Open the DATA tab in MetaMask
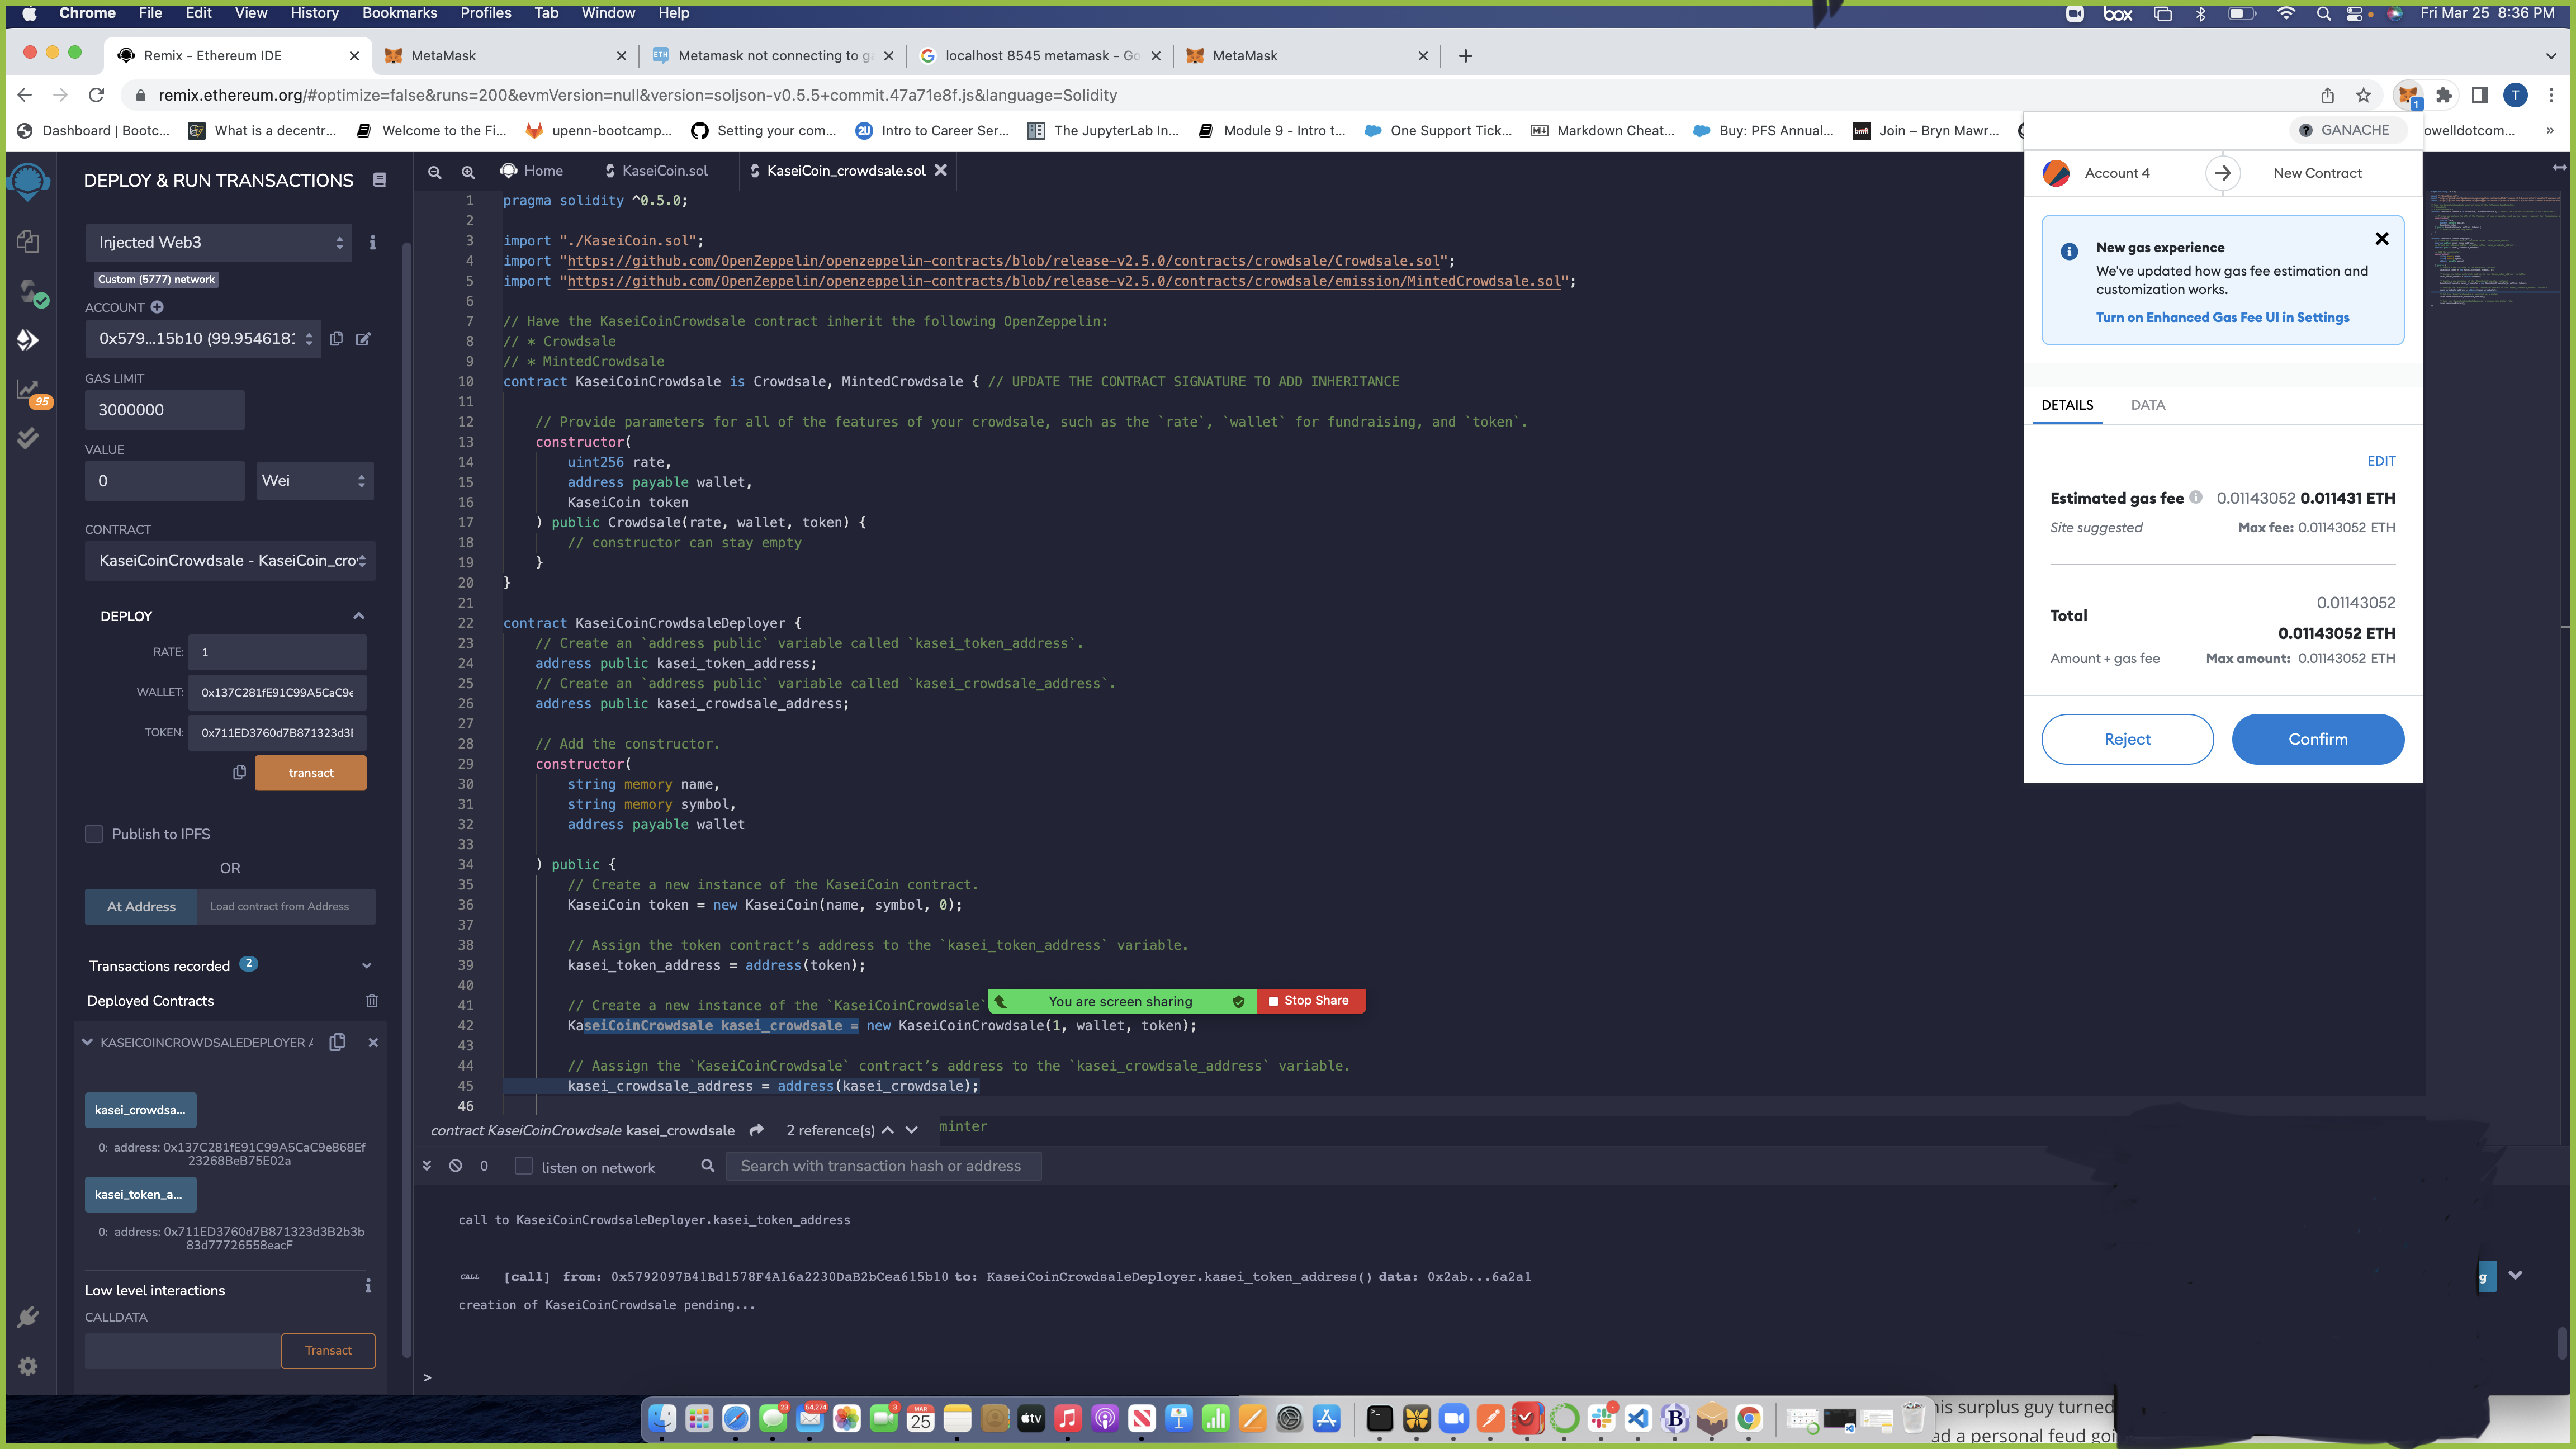The image size is (2576, 1449). coord(2147,405)
